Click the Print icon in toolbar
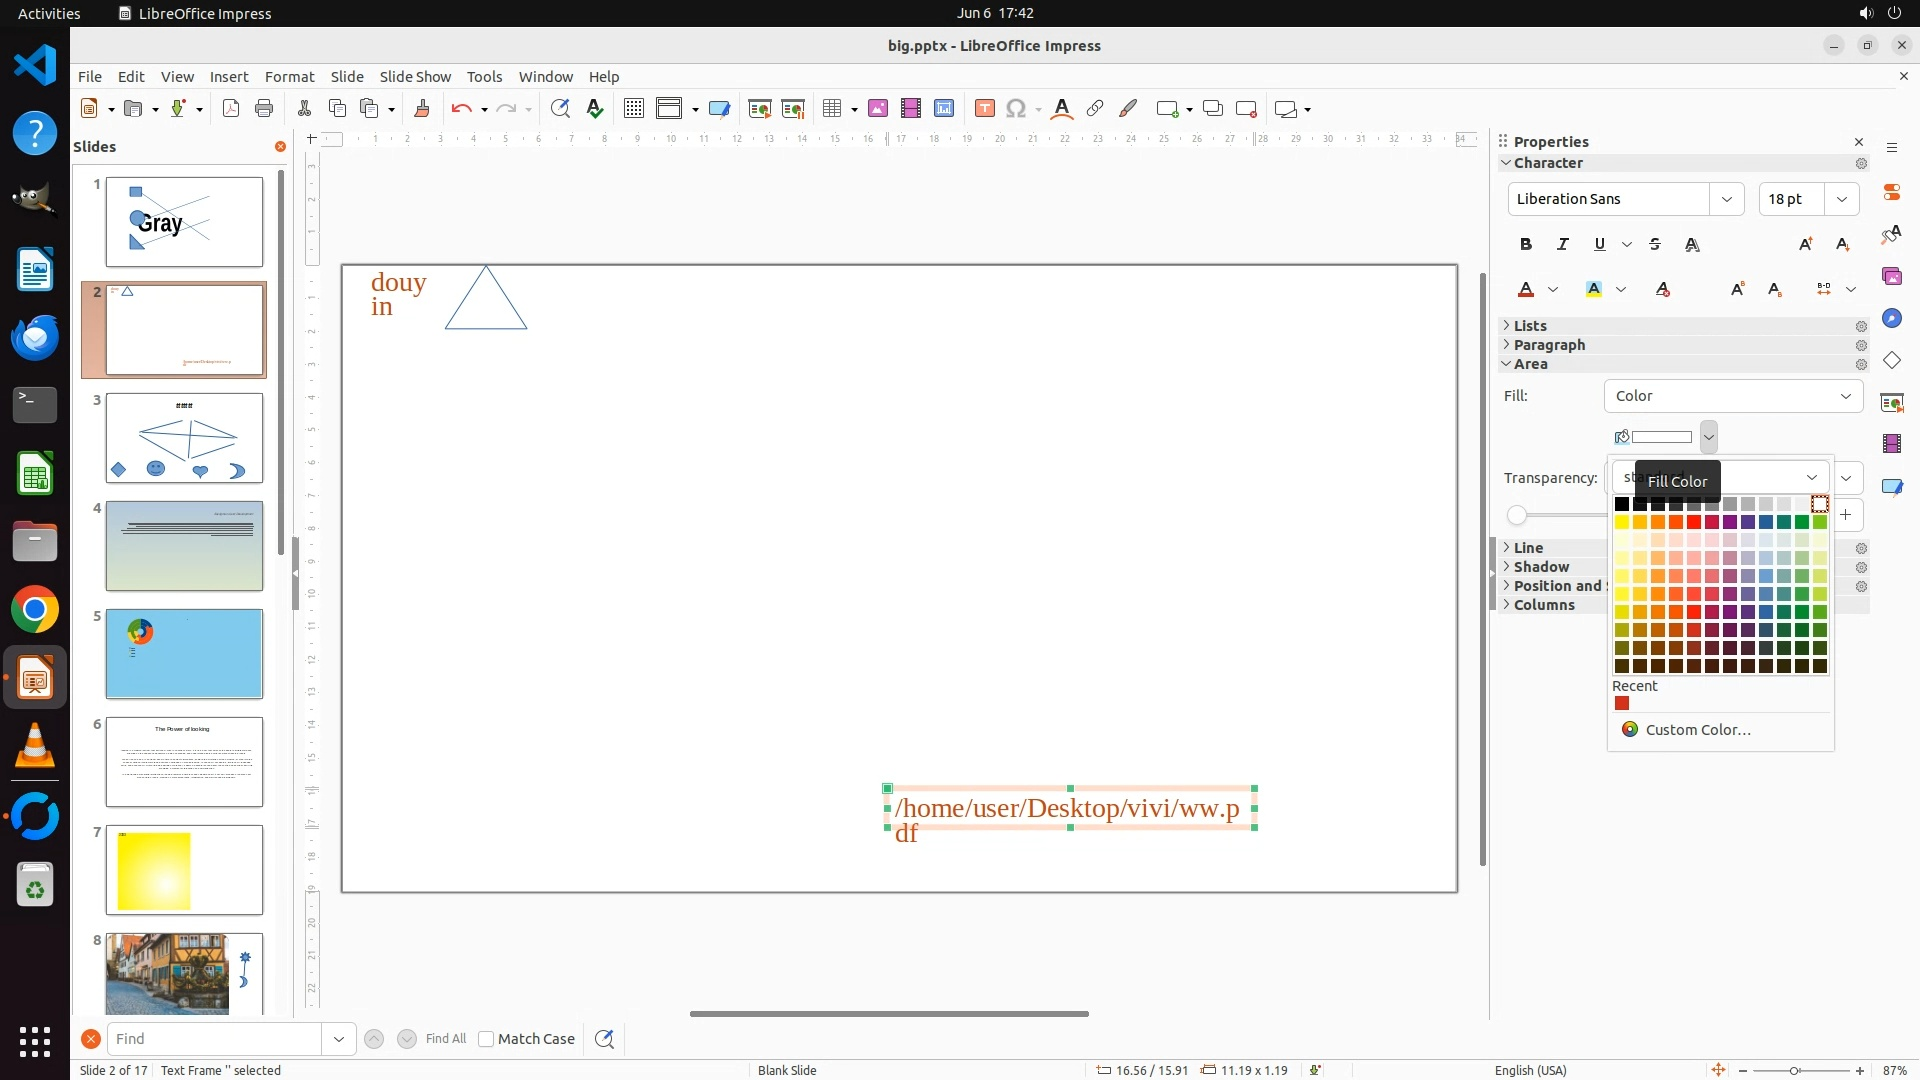Viewport: 1920px width, 1080px height. click(264, 109)
